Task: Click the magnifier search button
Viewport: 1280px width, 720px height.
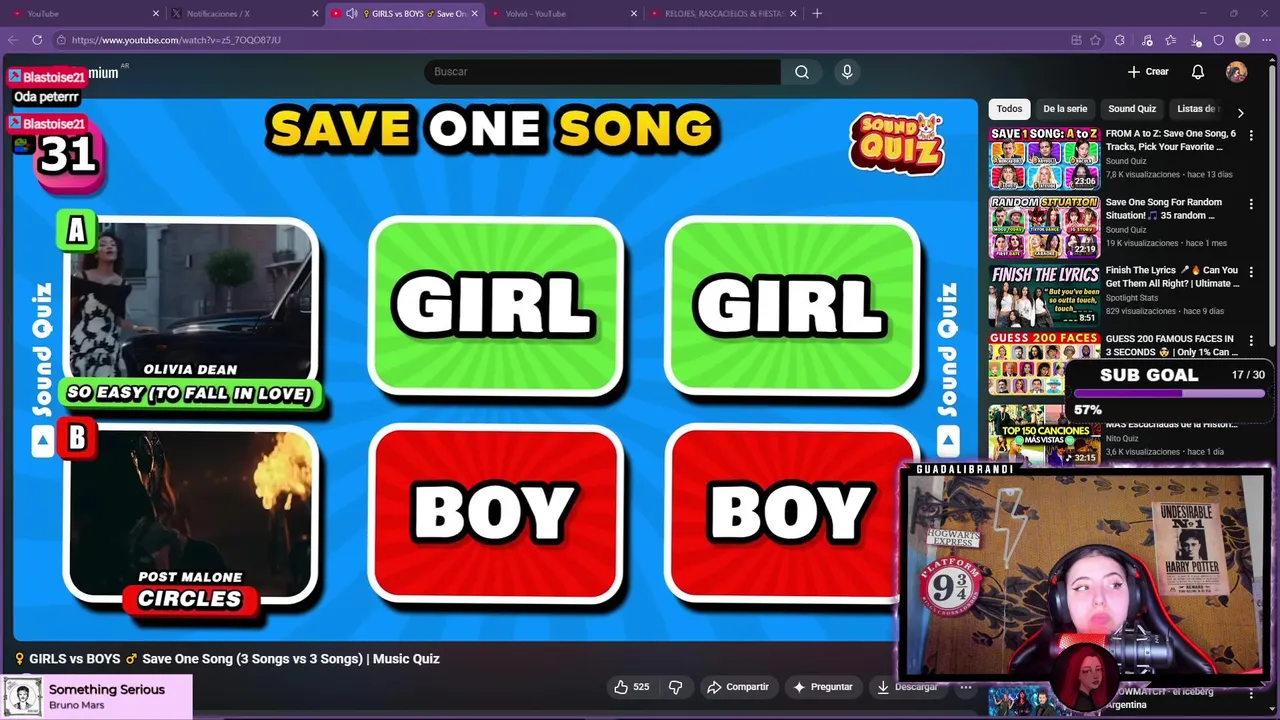Action: click(x=802, y=72)
